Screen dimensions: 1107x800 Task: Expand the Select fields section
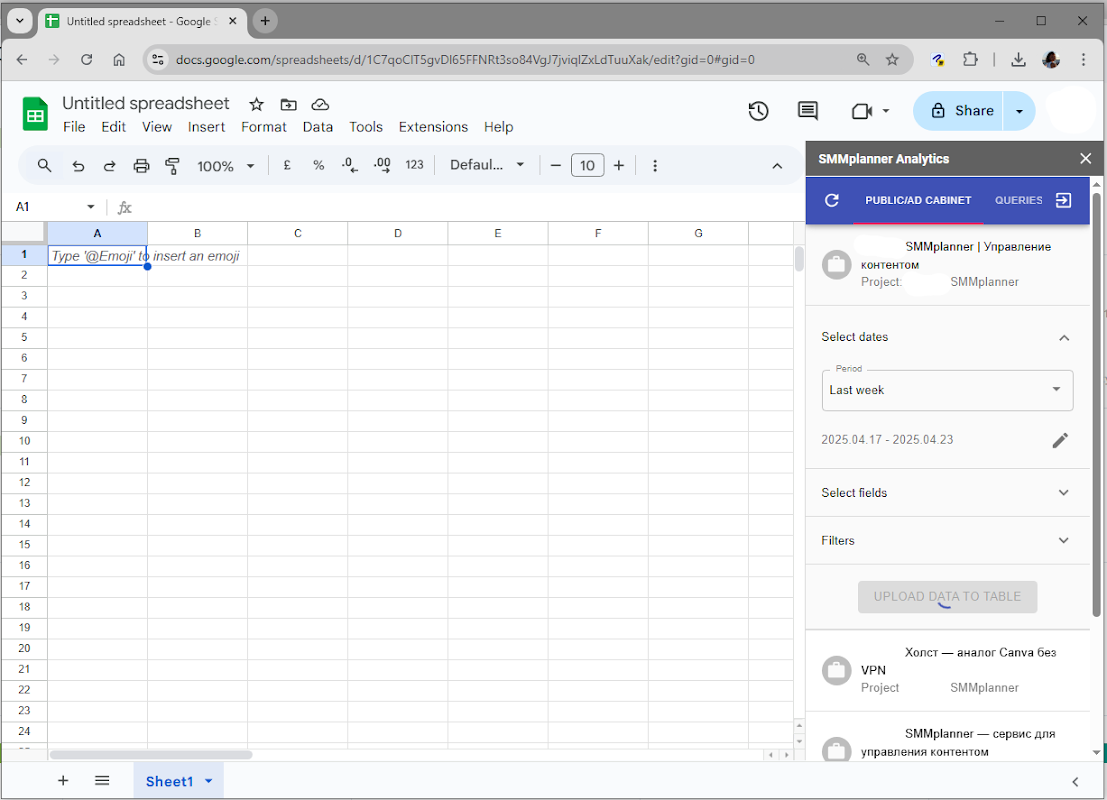point(1064,493)
